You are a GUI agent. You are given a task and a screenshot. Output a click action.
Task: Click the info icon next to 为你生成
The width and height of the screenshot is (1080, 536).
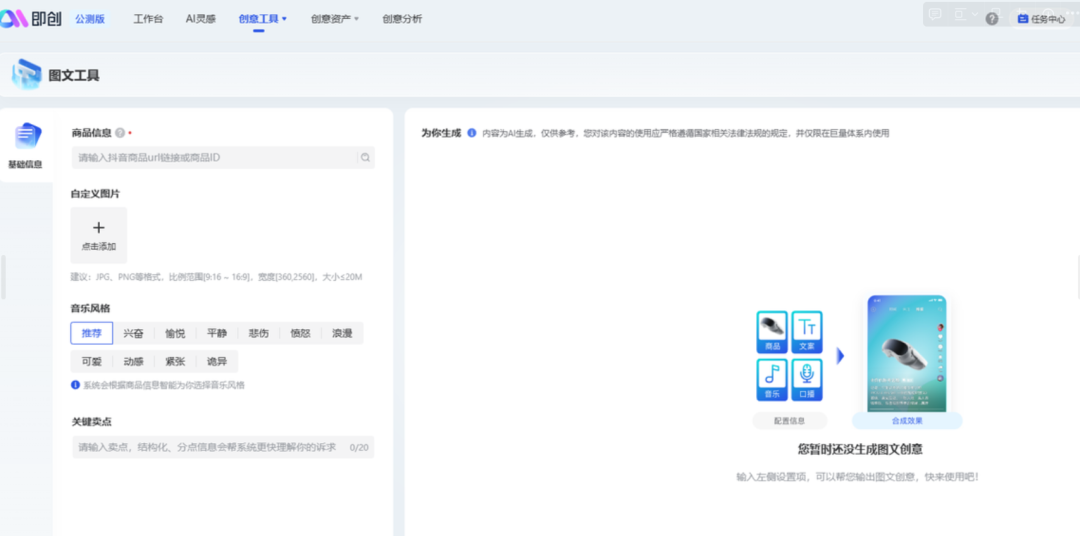click(x=472, y=133)
